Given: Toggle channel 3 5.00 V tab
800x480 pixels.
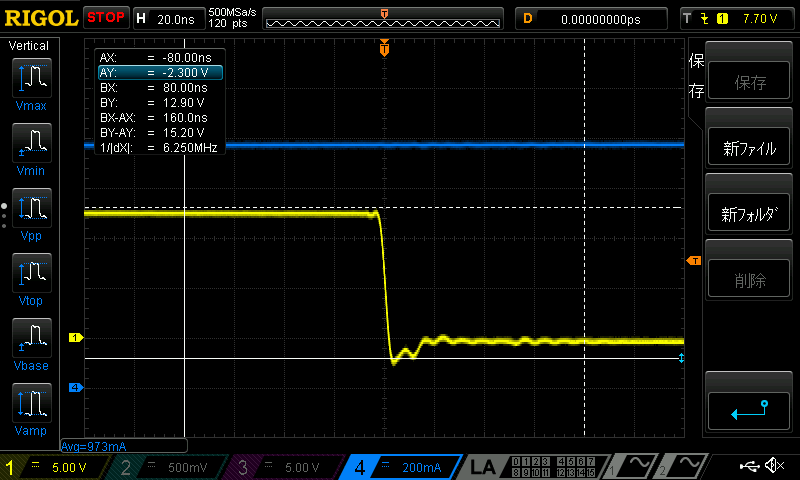Looking at the screenshot, I should pyautogui.click(x=286, y=467).
